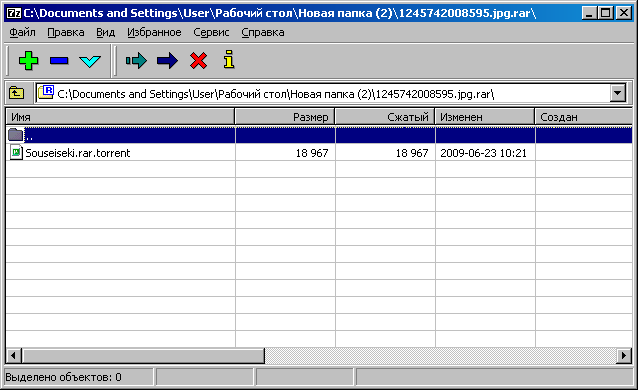Click the 7z icon in title bar

coord(14,13)
